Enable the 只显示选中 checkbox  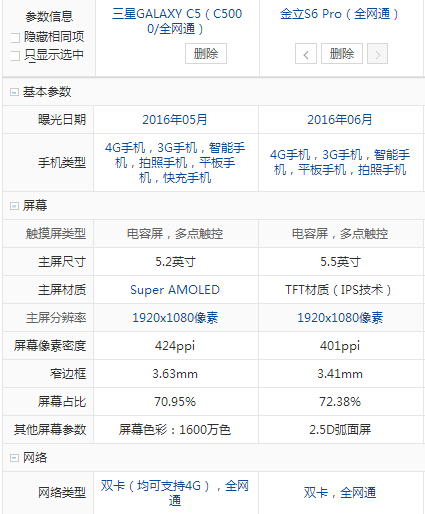[15, 56]
